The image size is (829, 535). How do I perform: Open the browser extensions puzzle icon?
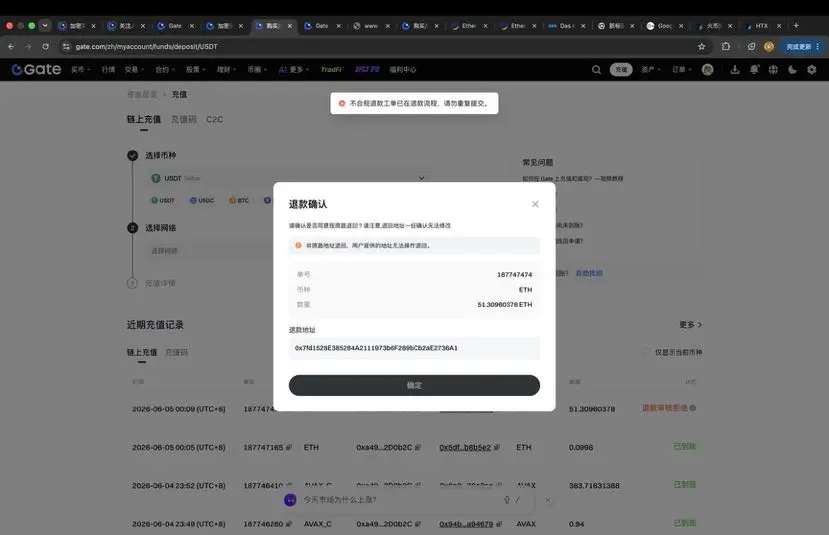coord(726,47)
